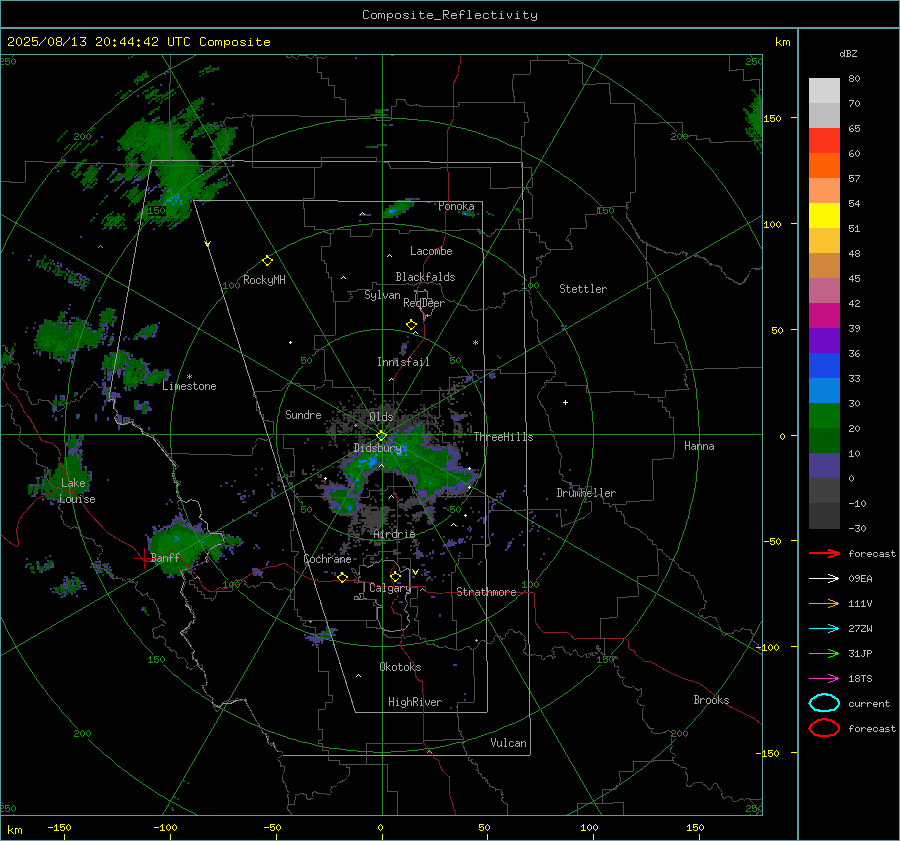Click the Innisfail city label
This screenshot has height=841, width=900.
pos(403,362)
